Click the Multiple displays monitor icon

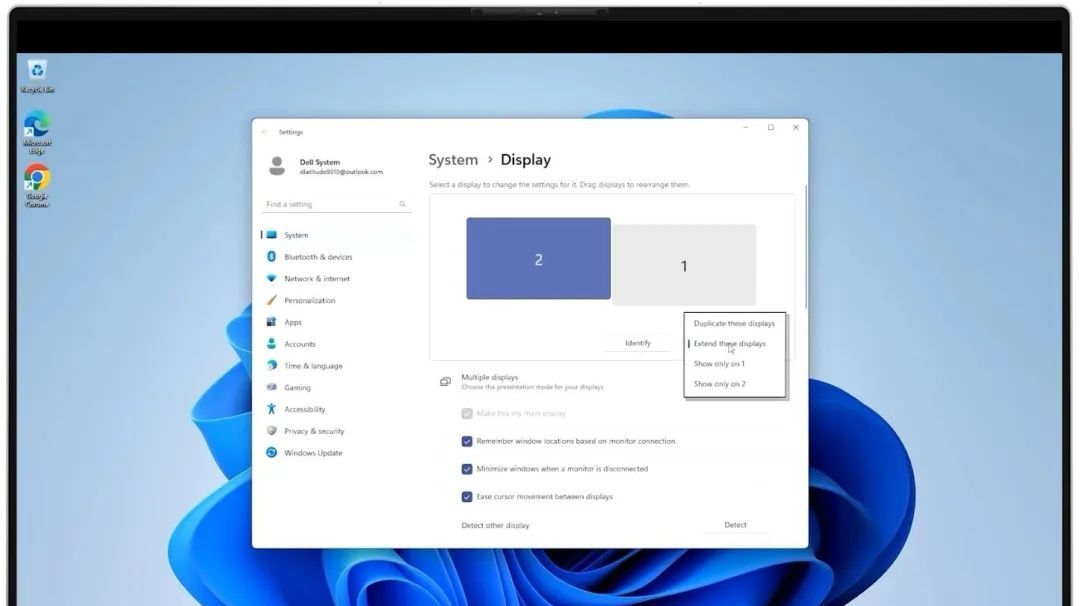click(x=446, y=382)
